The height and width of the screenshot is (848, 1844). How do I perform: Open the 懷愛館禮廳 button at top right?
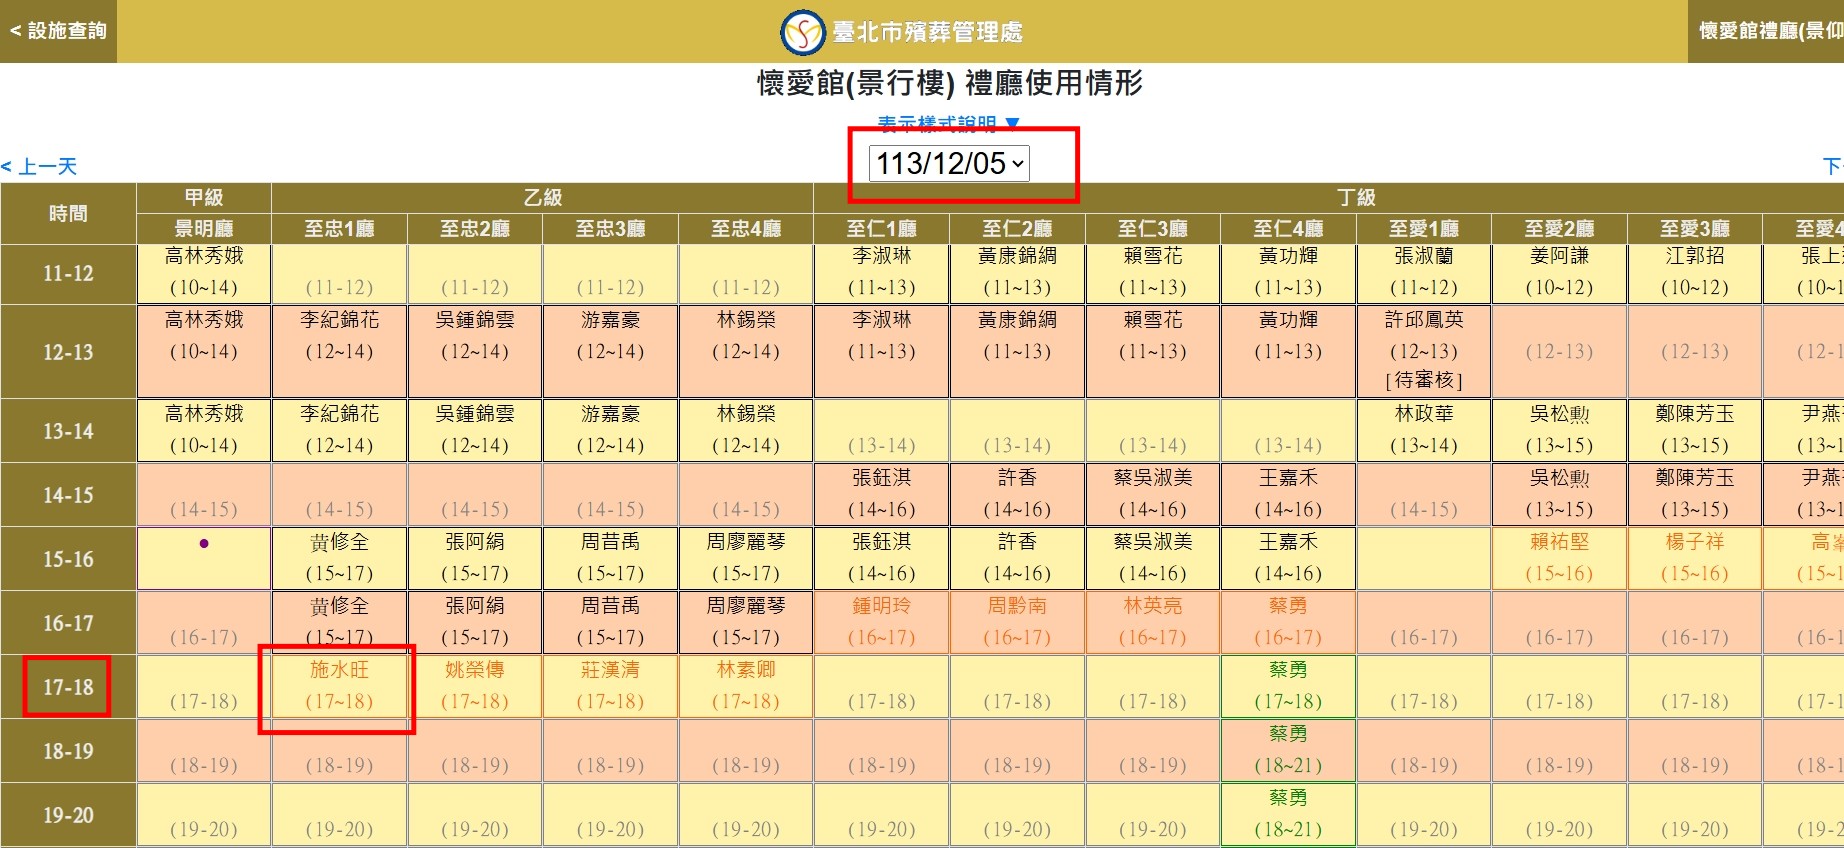click(x=1766, y=31)
